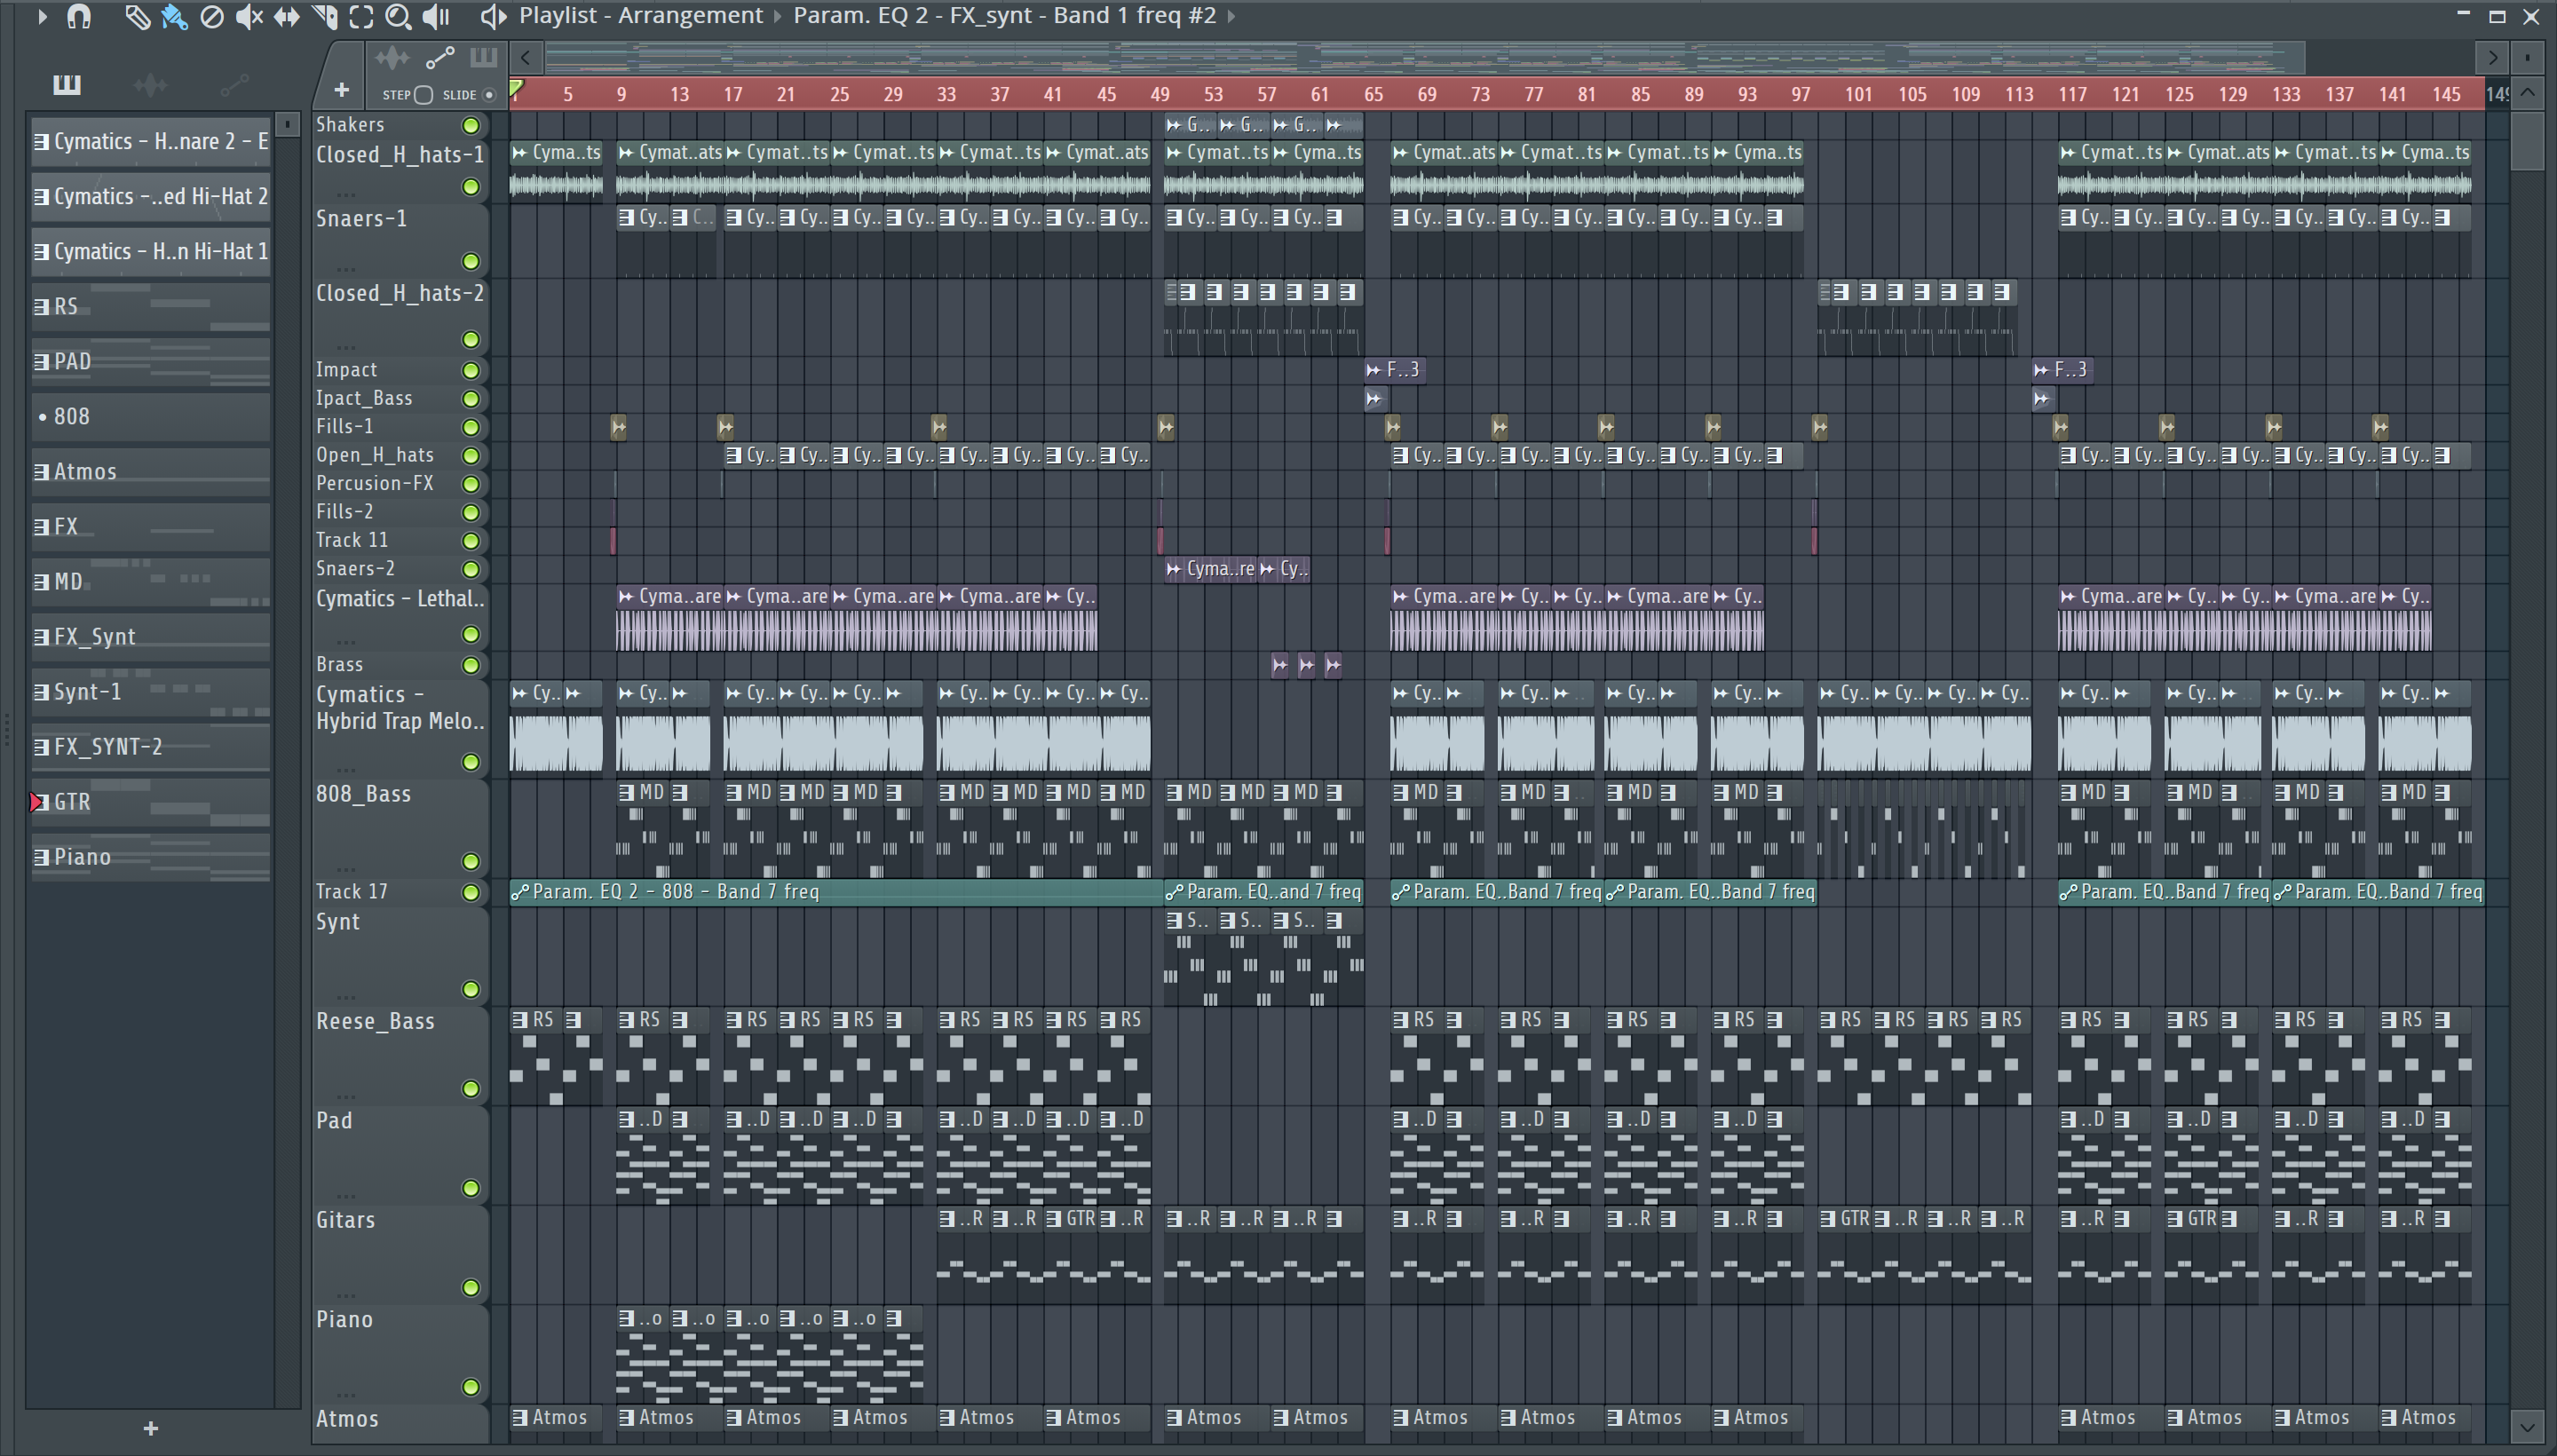Show patterns tab in the picker panel
The height and width of the screenshot is (1456, 2557).
tap(67, 85)
